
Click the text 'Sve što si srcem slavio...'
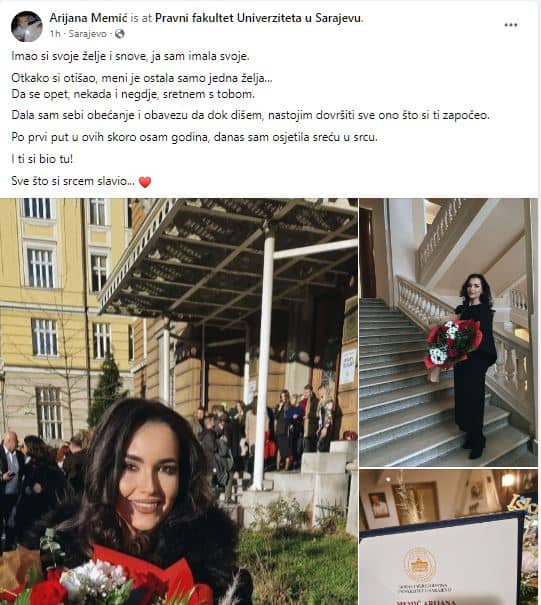pyautogui.click(x=73, y=181)
